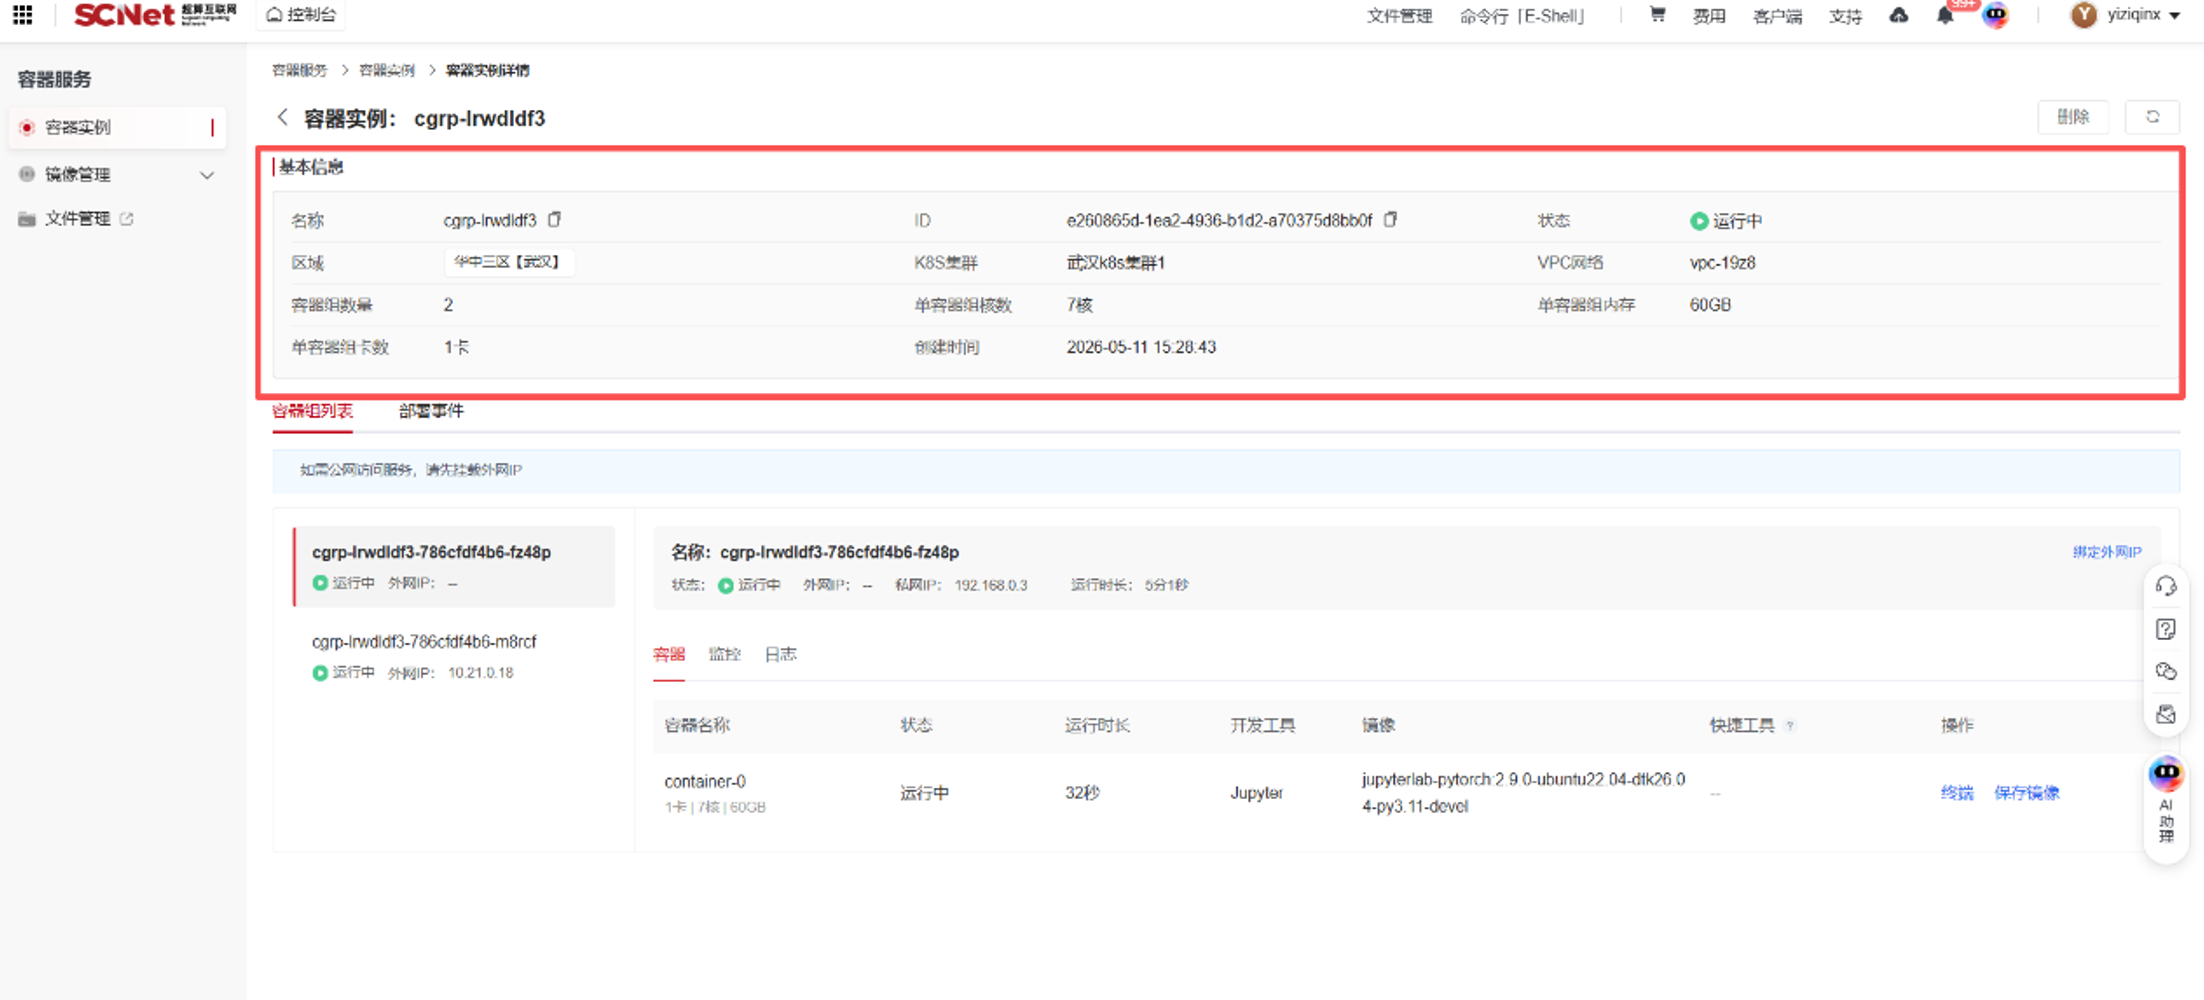
Task: Open the feedback mail icon in floating toolbar
Action: point(2166,714)
